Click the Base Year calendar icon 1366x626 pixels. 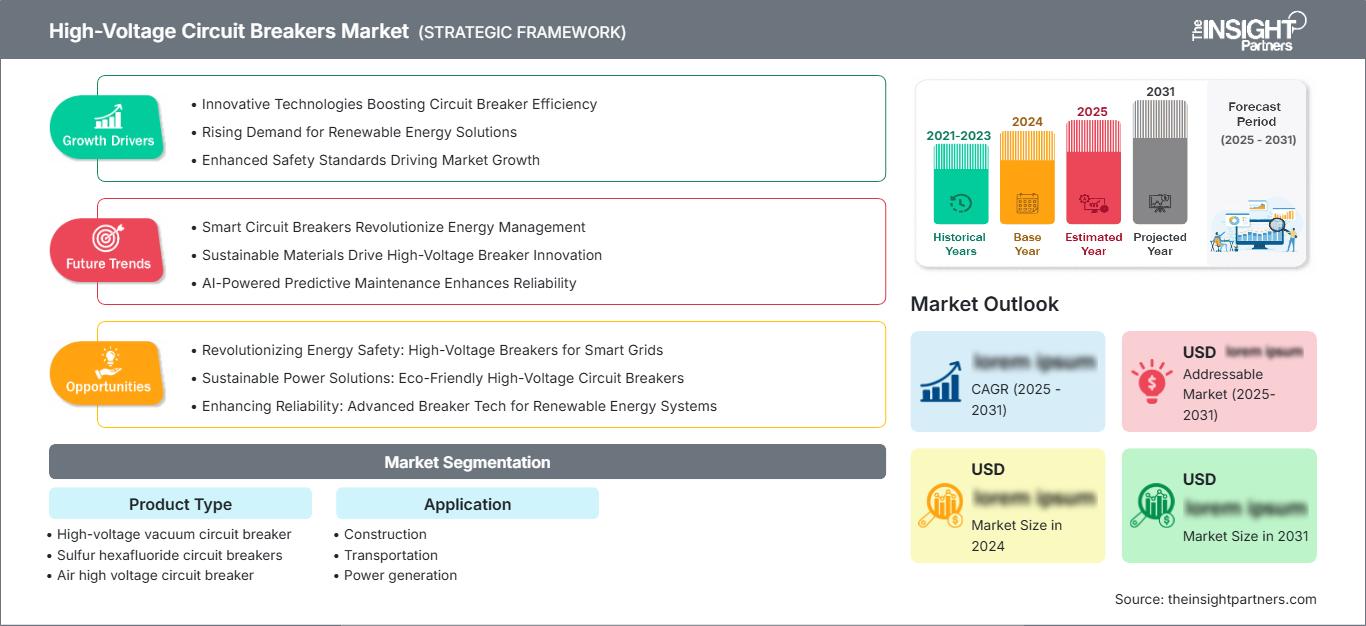click(1027, 204)
